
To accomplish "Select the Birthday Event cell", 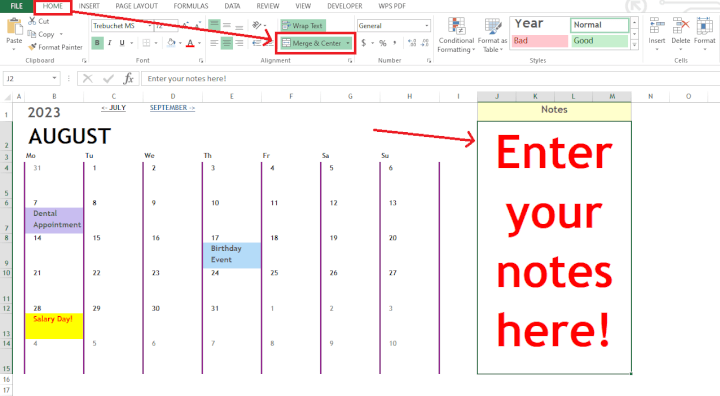I will 232,255.
